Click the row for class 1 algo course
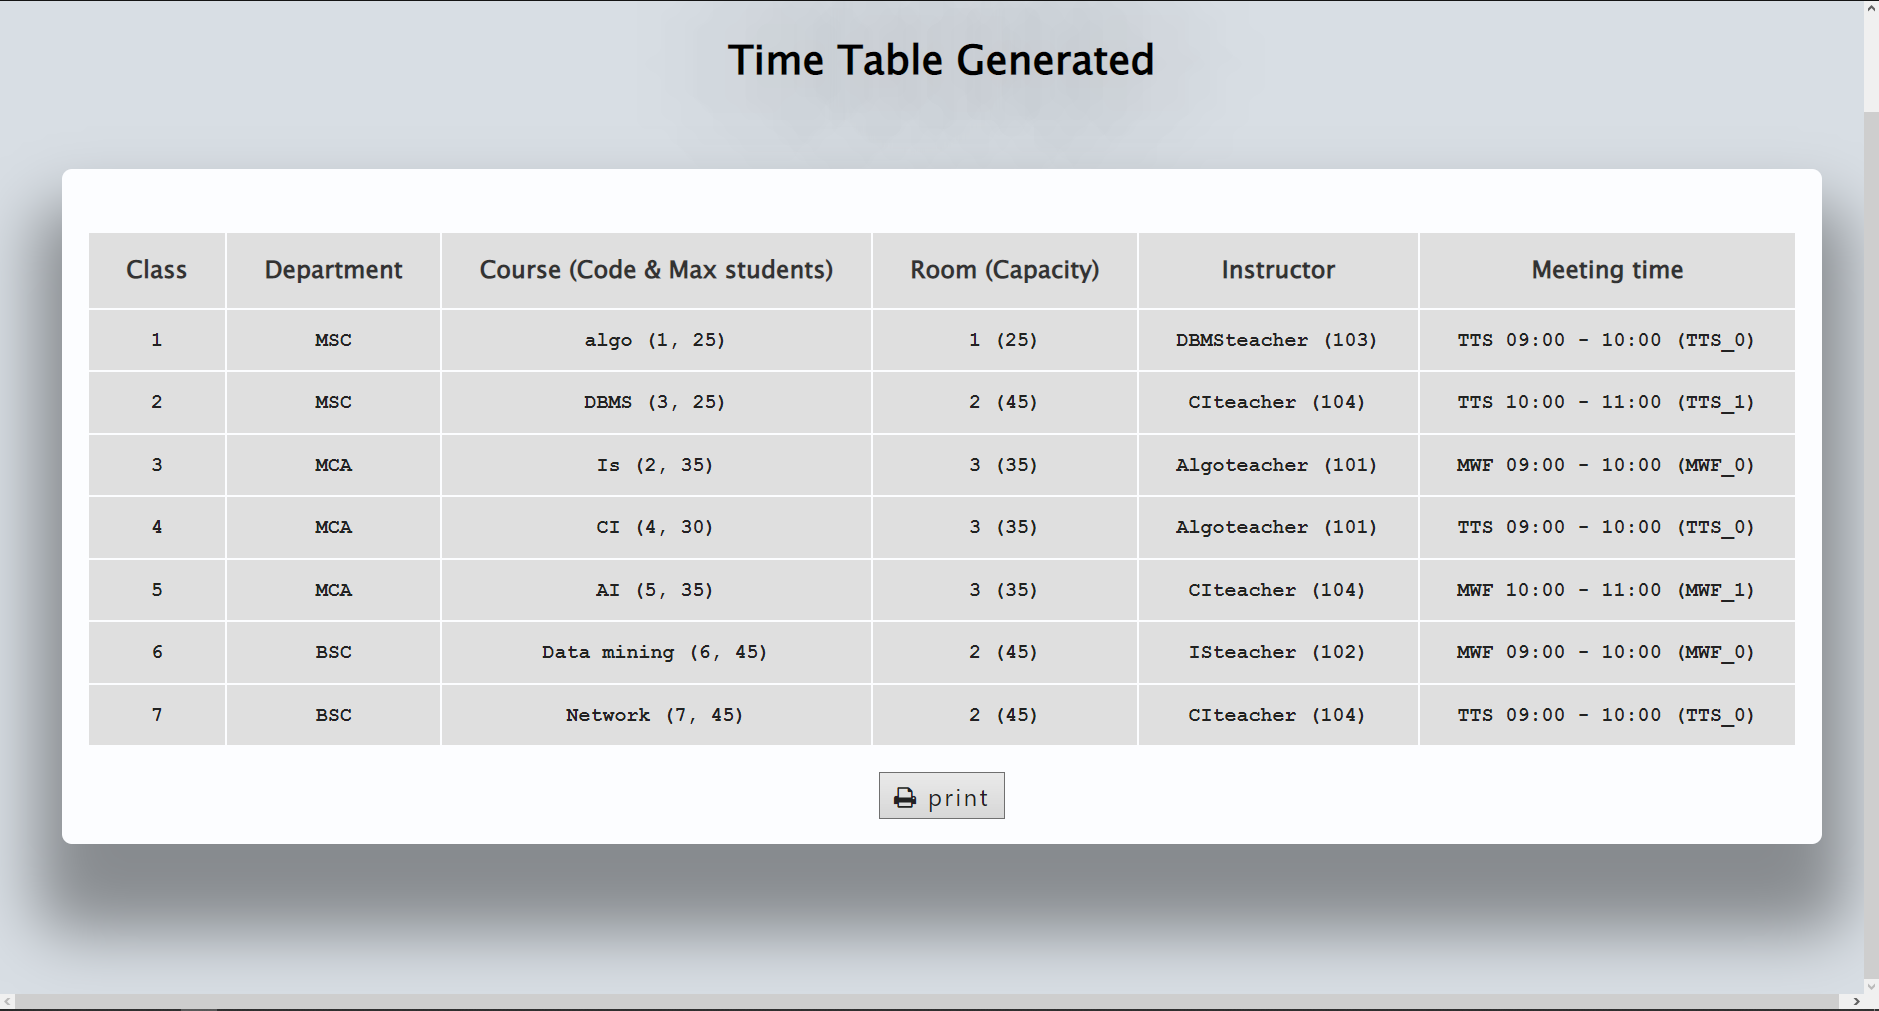The height and width of the screenshot is (1011, 1879). click(x=656, y=340)
